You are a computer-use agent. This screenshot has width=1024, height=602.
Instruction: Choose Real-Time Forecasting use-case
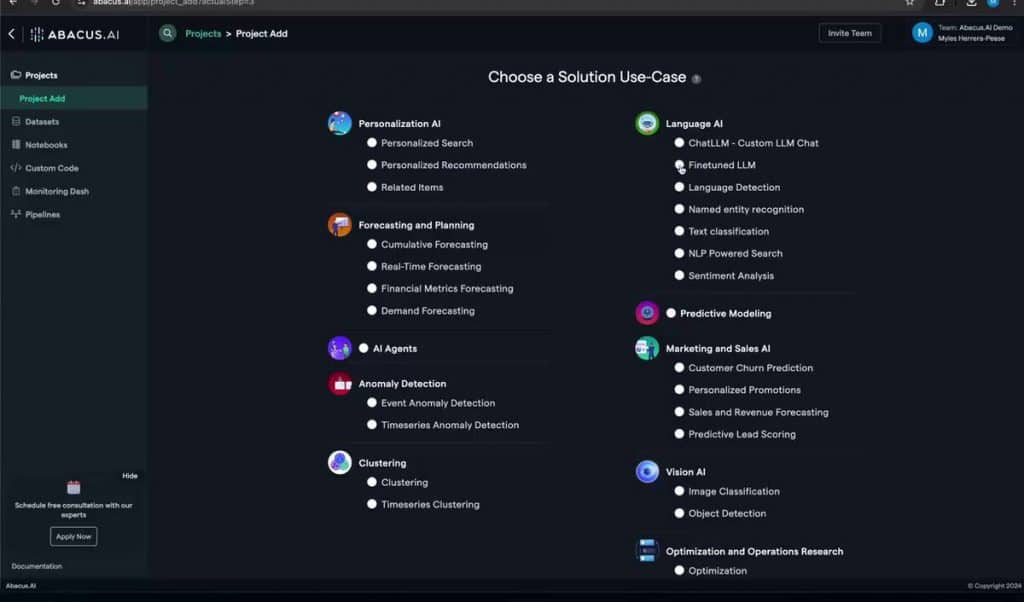(372, 266)
